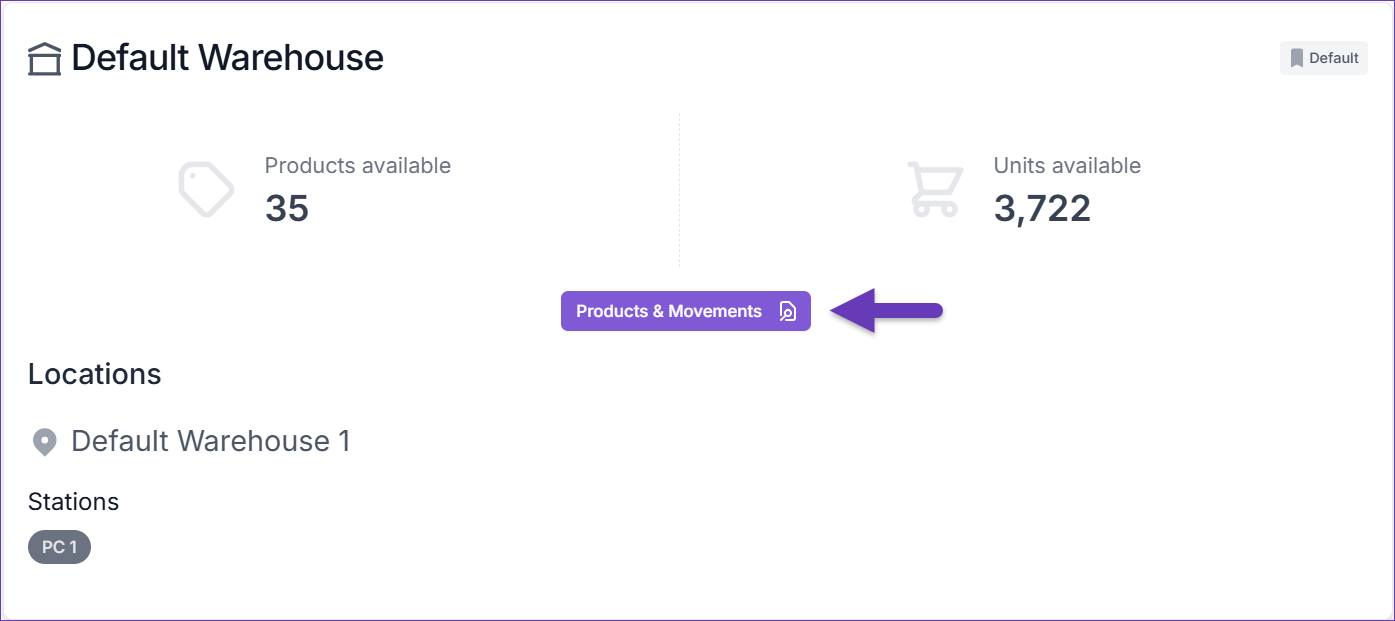The height and width of the screenshot is (621, 1395).
Task: Click the Products & Movements button text
Action: (669, 311)
